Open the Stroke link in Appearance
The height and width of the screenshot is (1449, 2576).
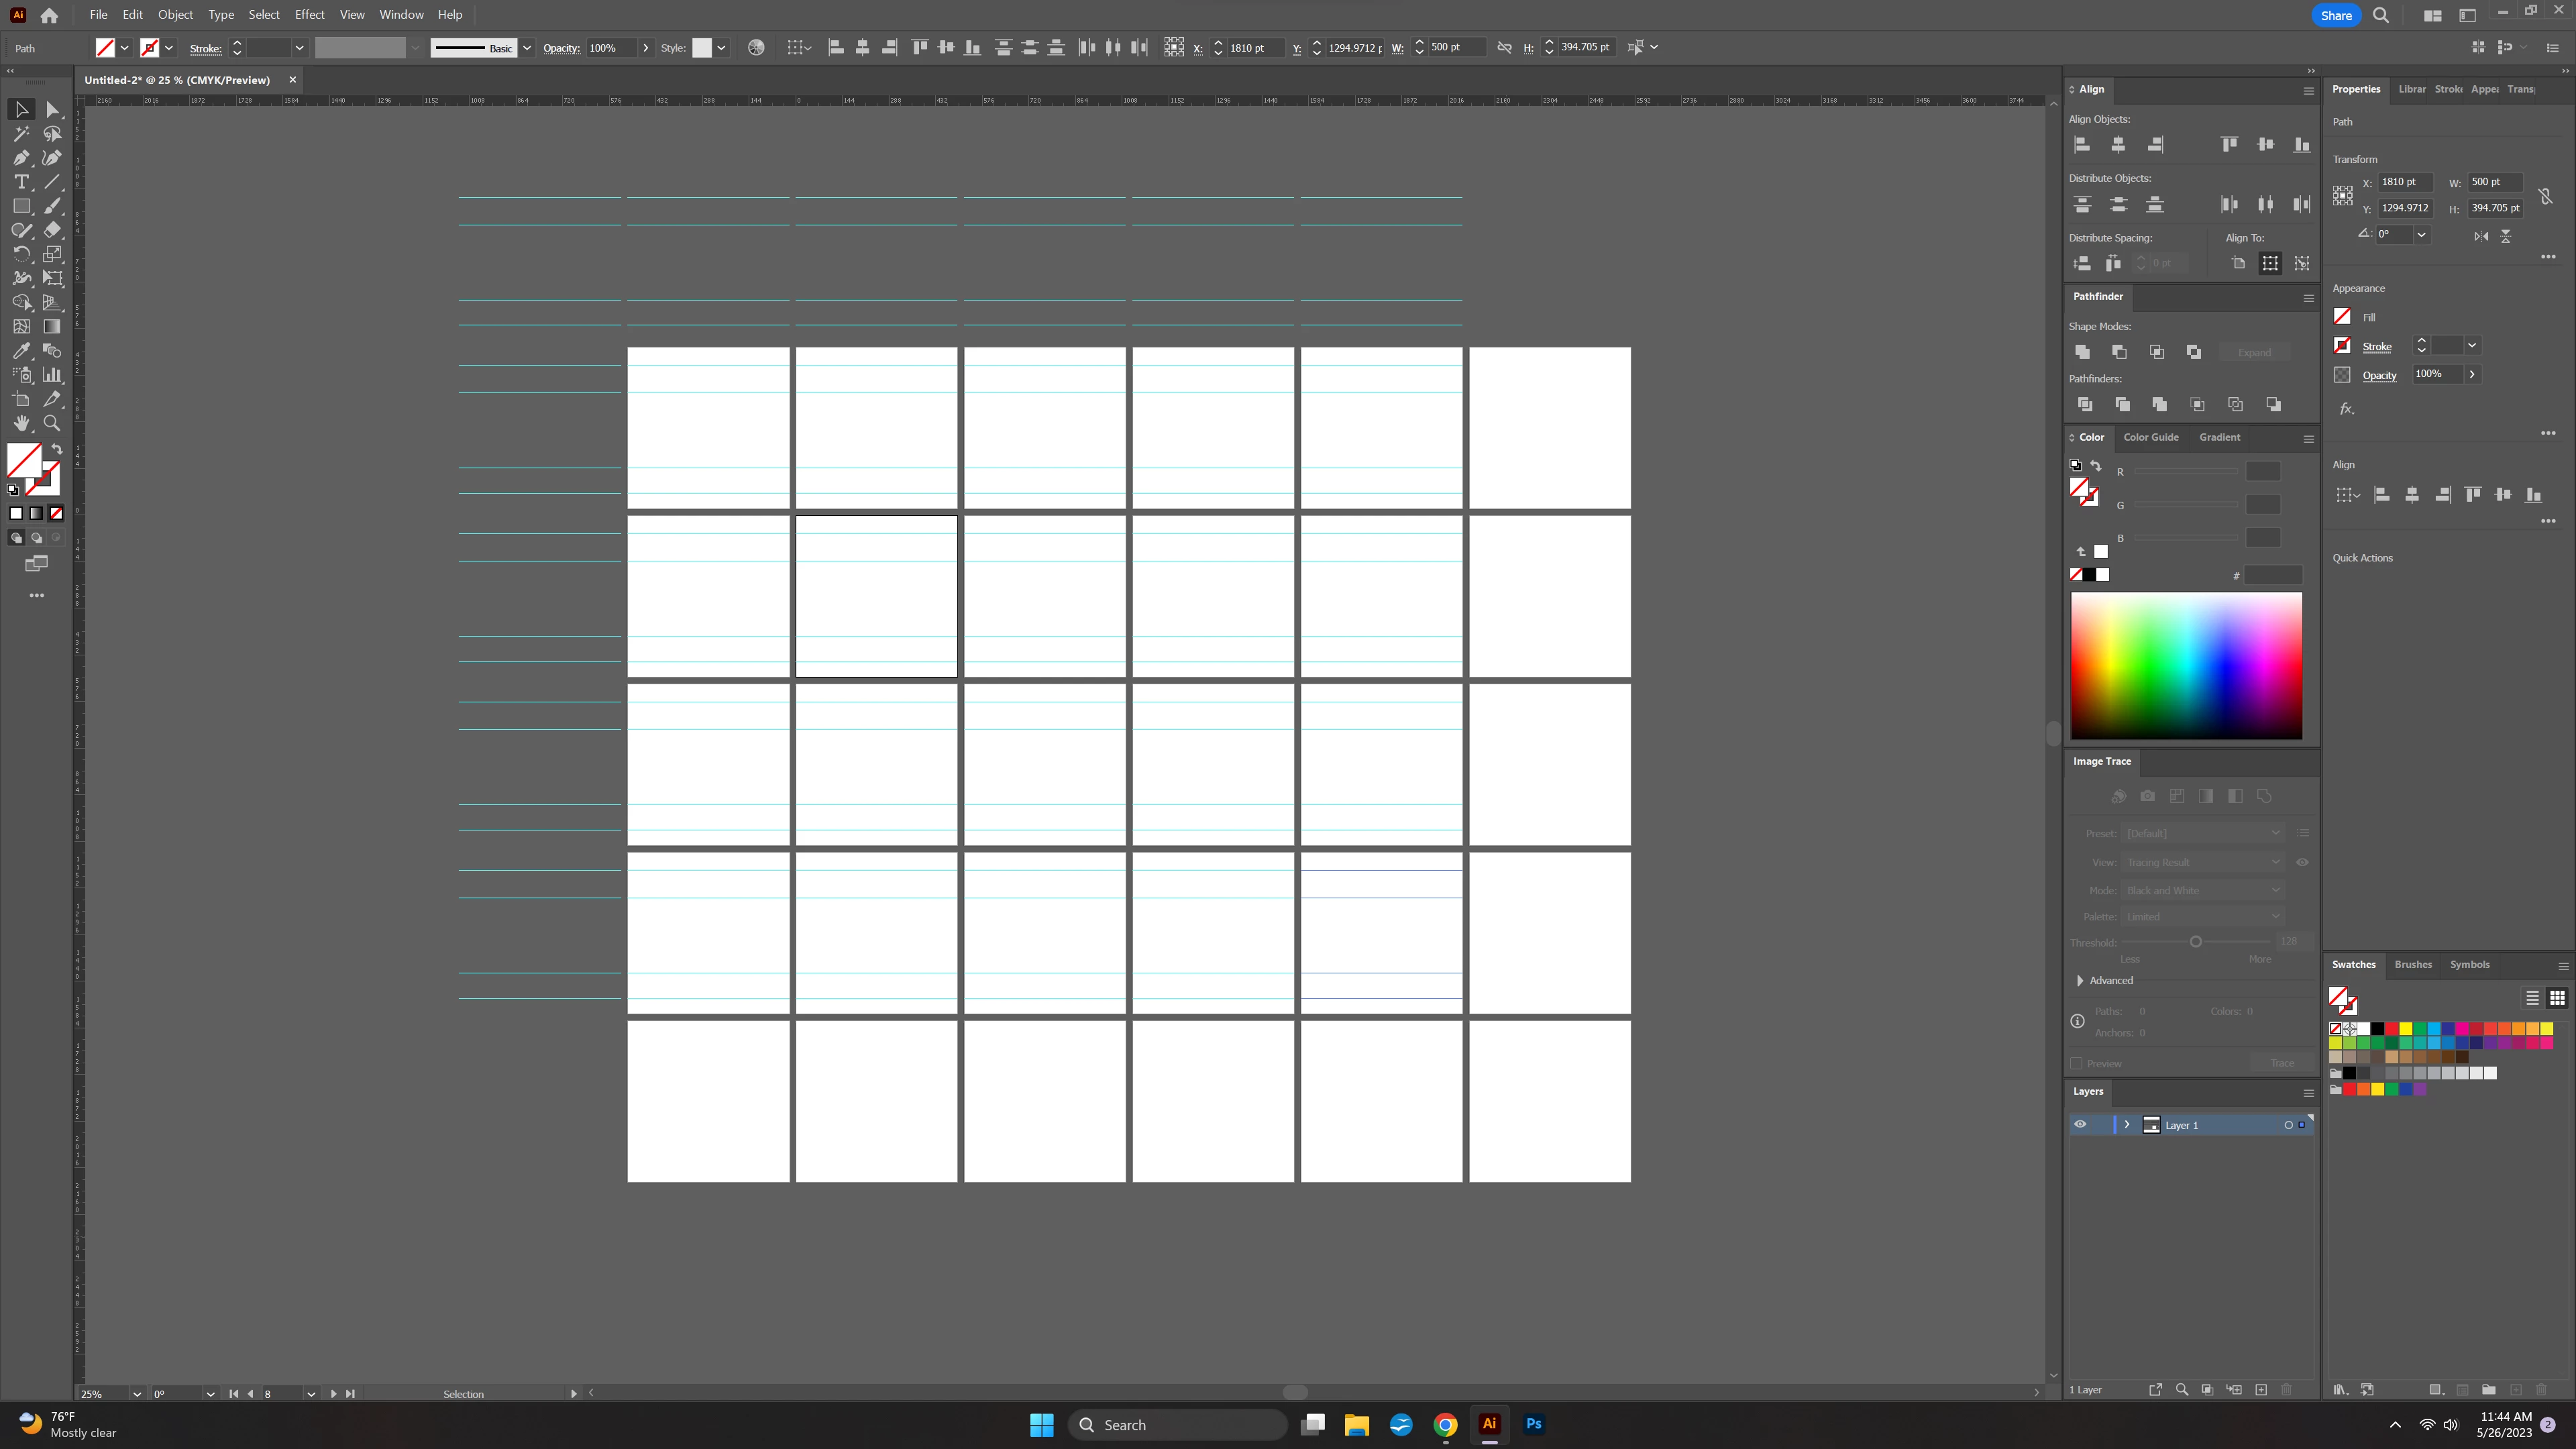click(x=2376, y=347)
